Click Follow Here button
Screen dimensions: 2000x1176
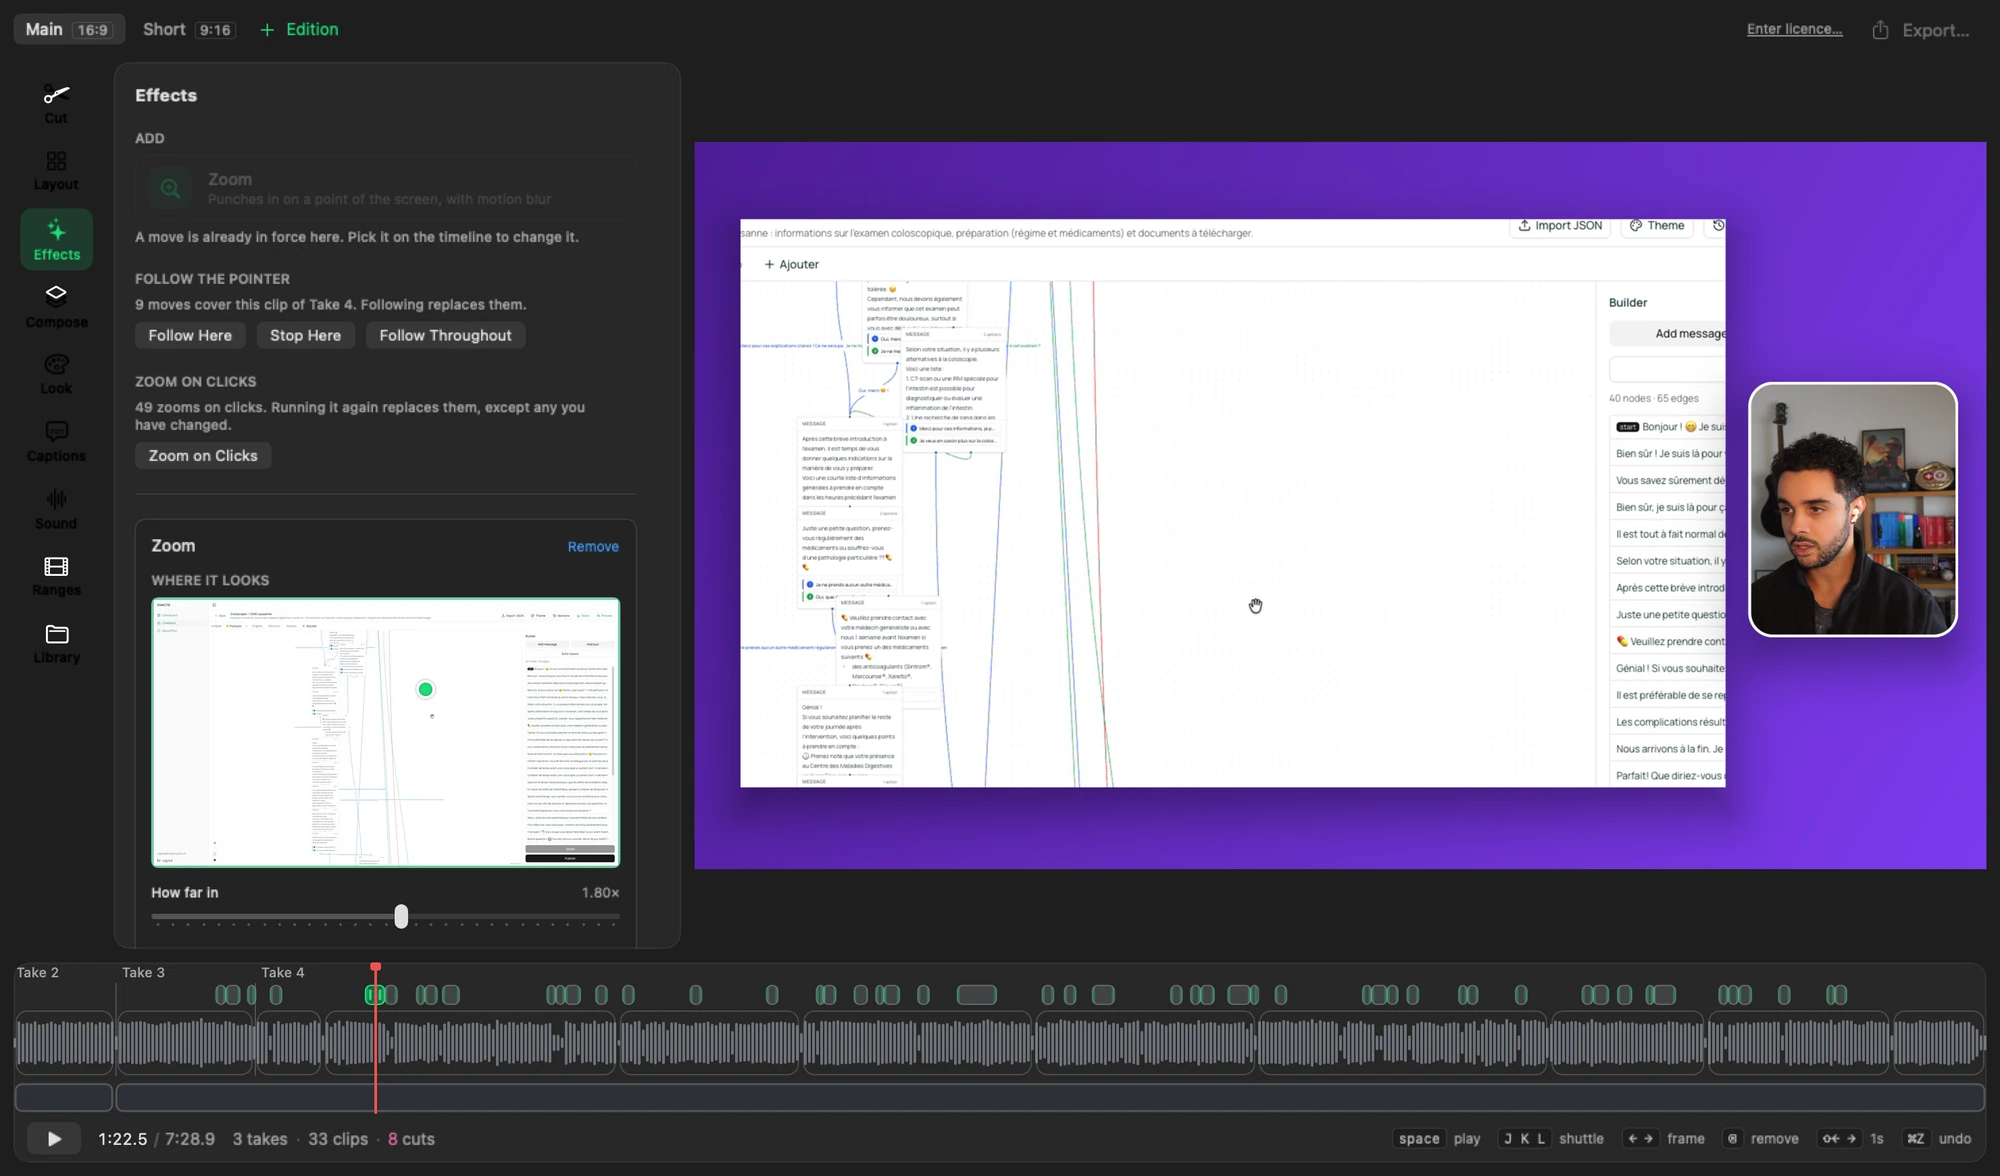coord(190,335)
